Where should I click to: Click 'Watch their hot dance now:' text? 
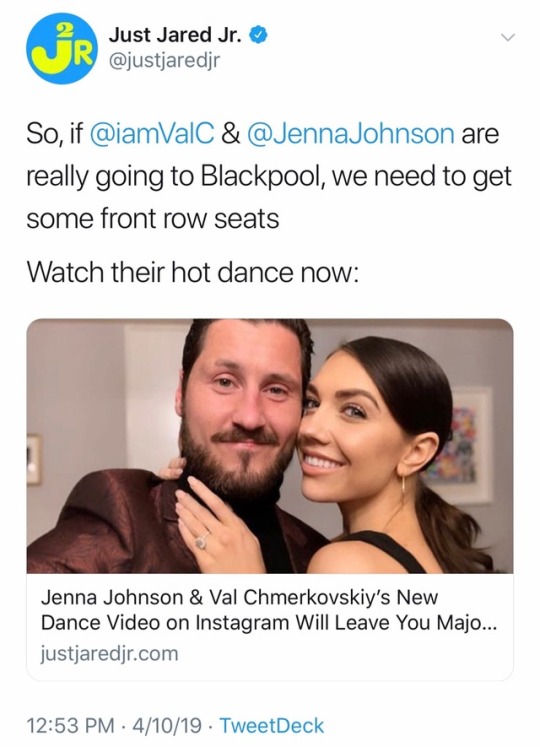192,273
